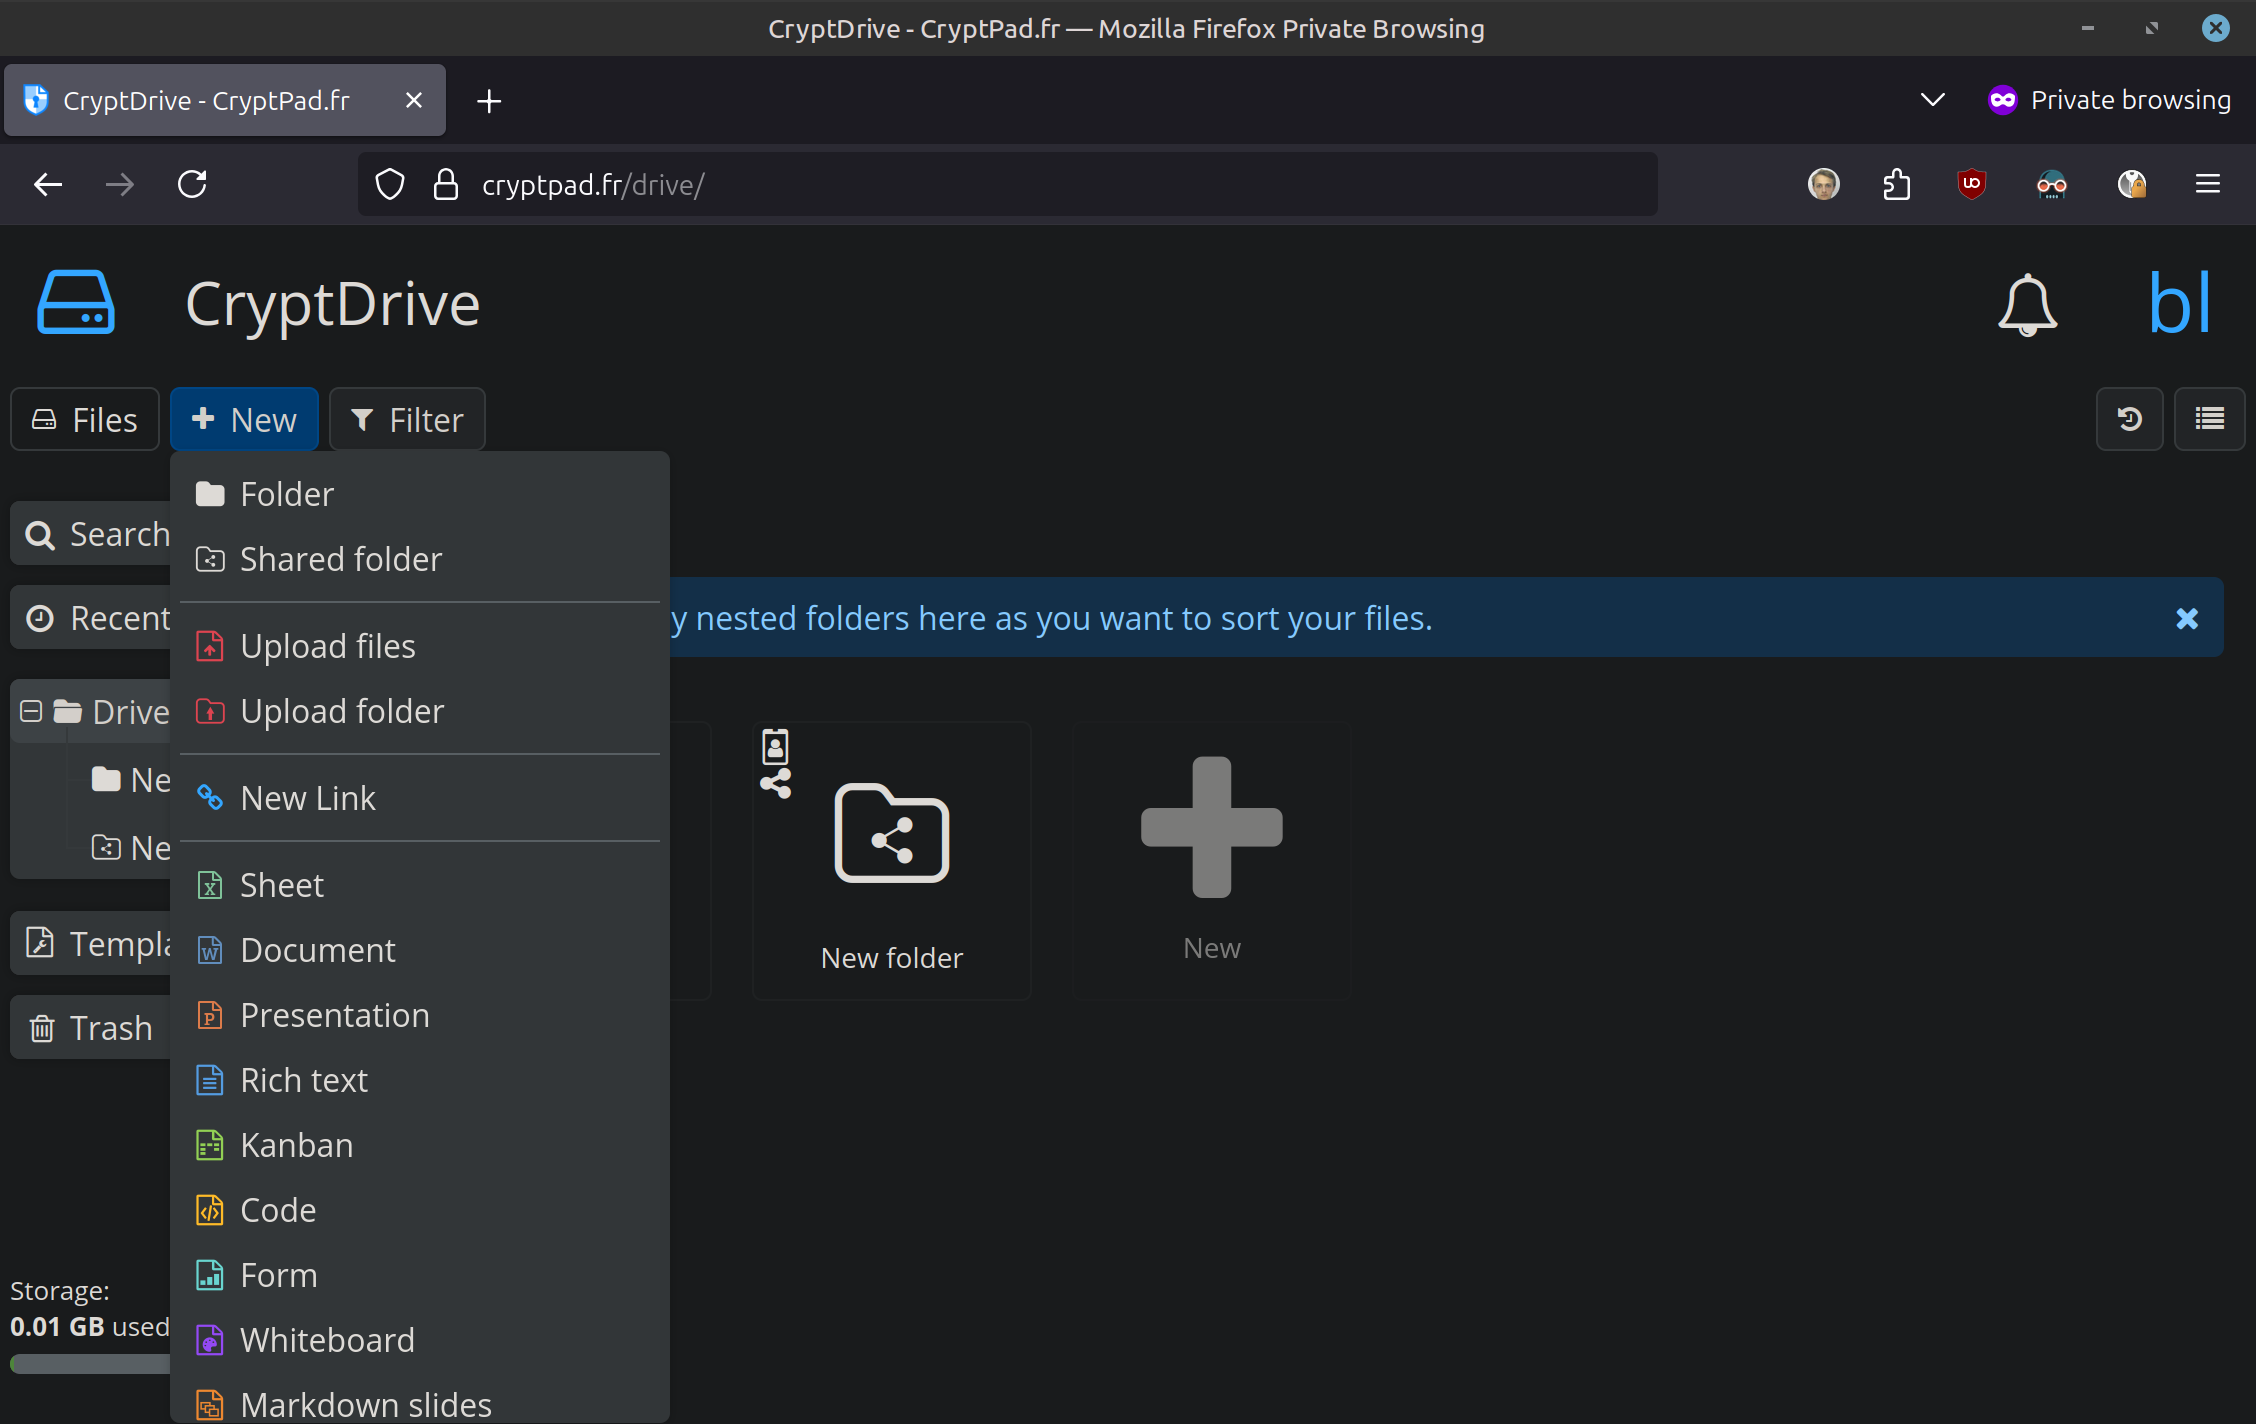Click the large plus New tile
The width and height of the screenshot is (2256, 1424).
pos(1211,858)
